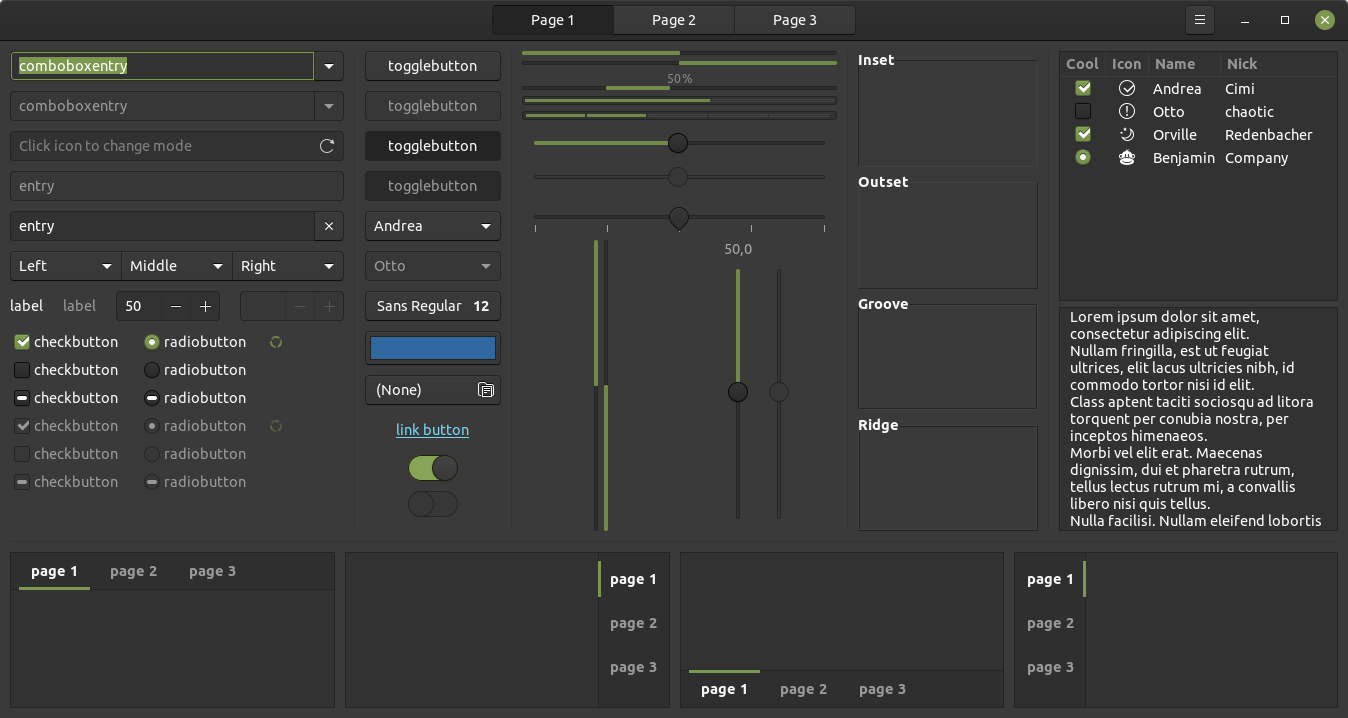Uncheck Orville's Cool checkbox
This screenshot has width=1348, height=718.
1083,135
